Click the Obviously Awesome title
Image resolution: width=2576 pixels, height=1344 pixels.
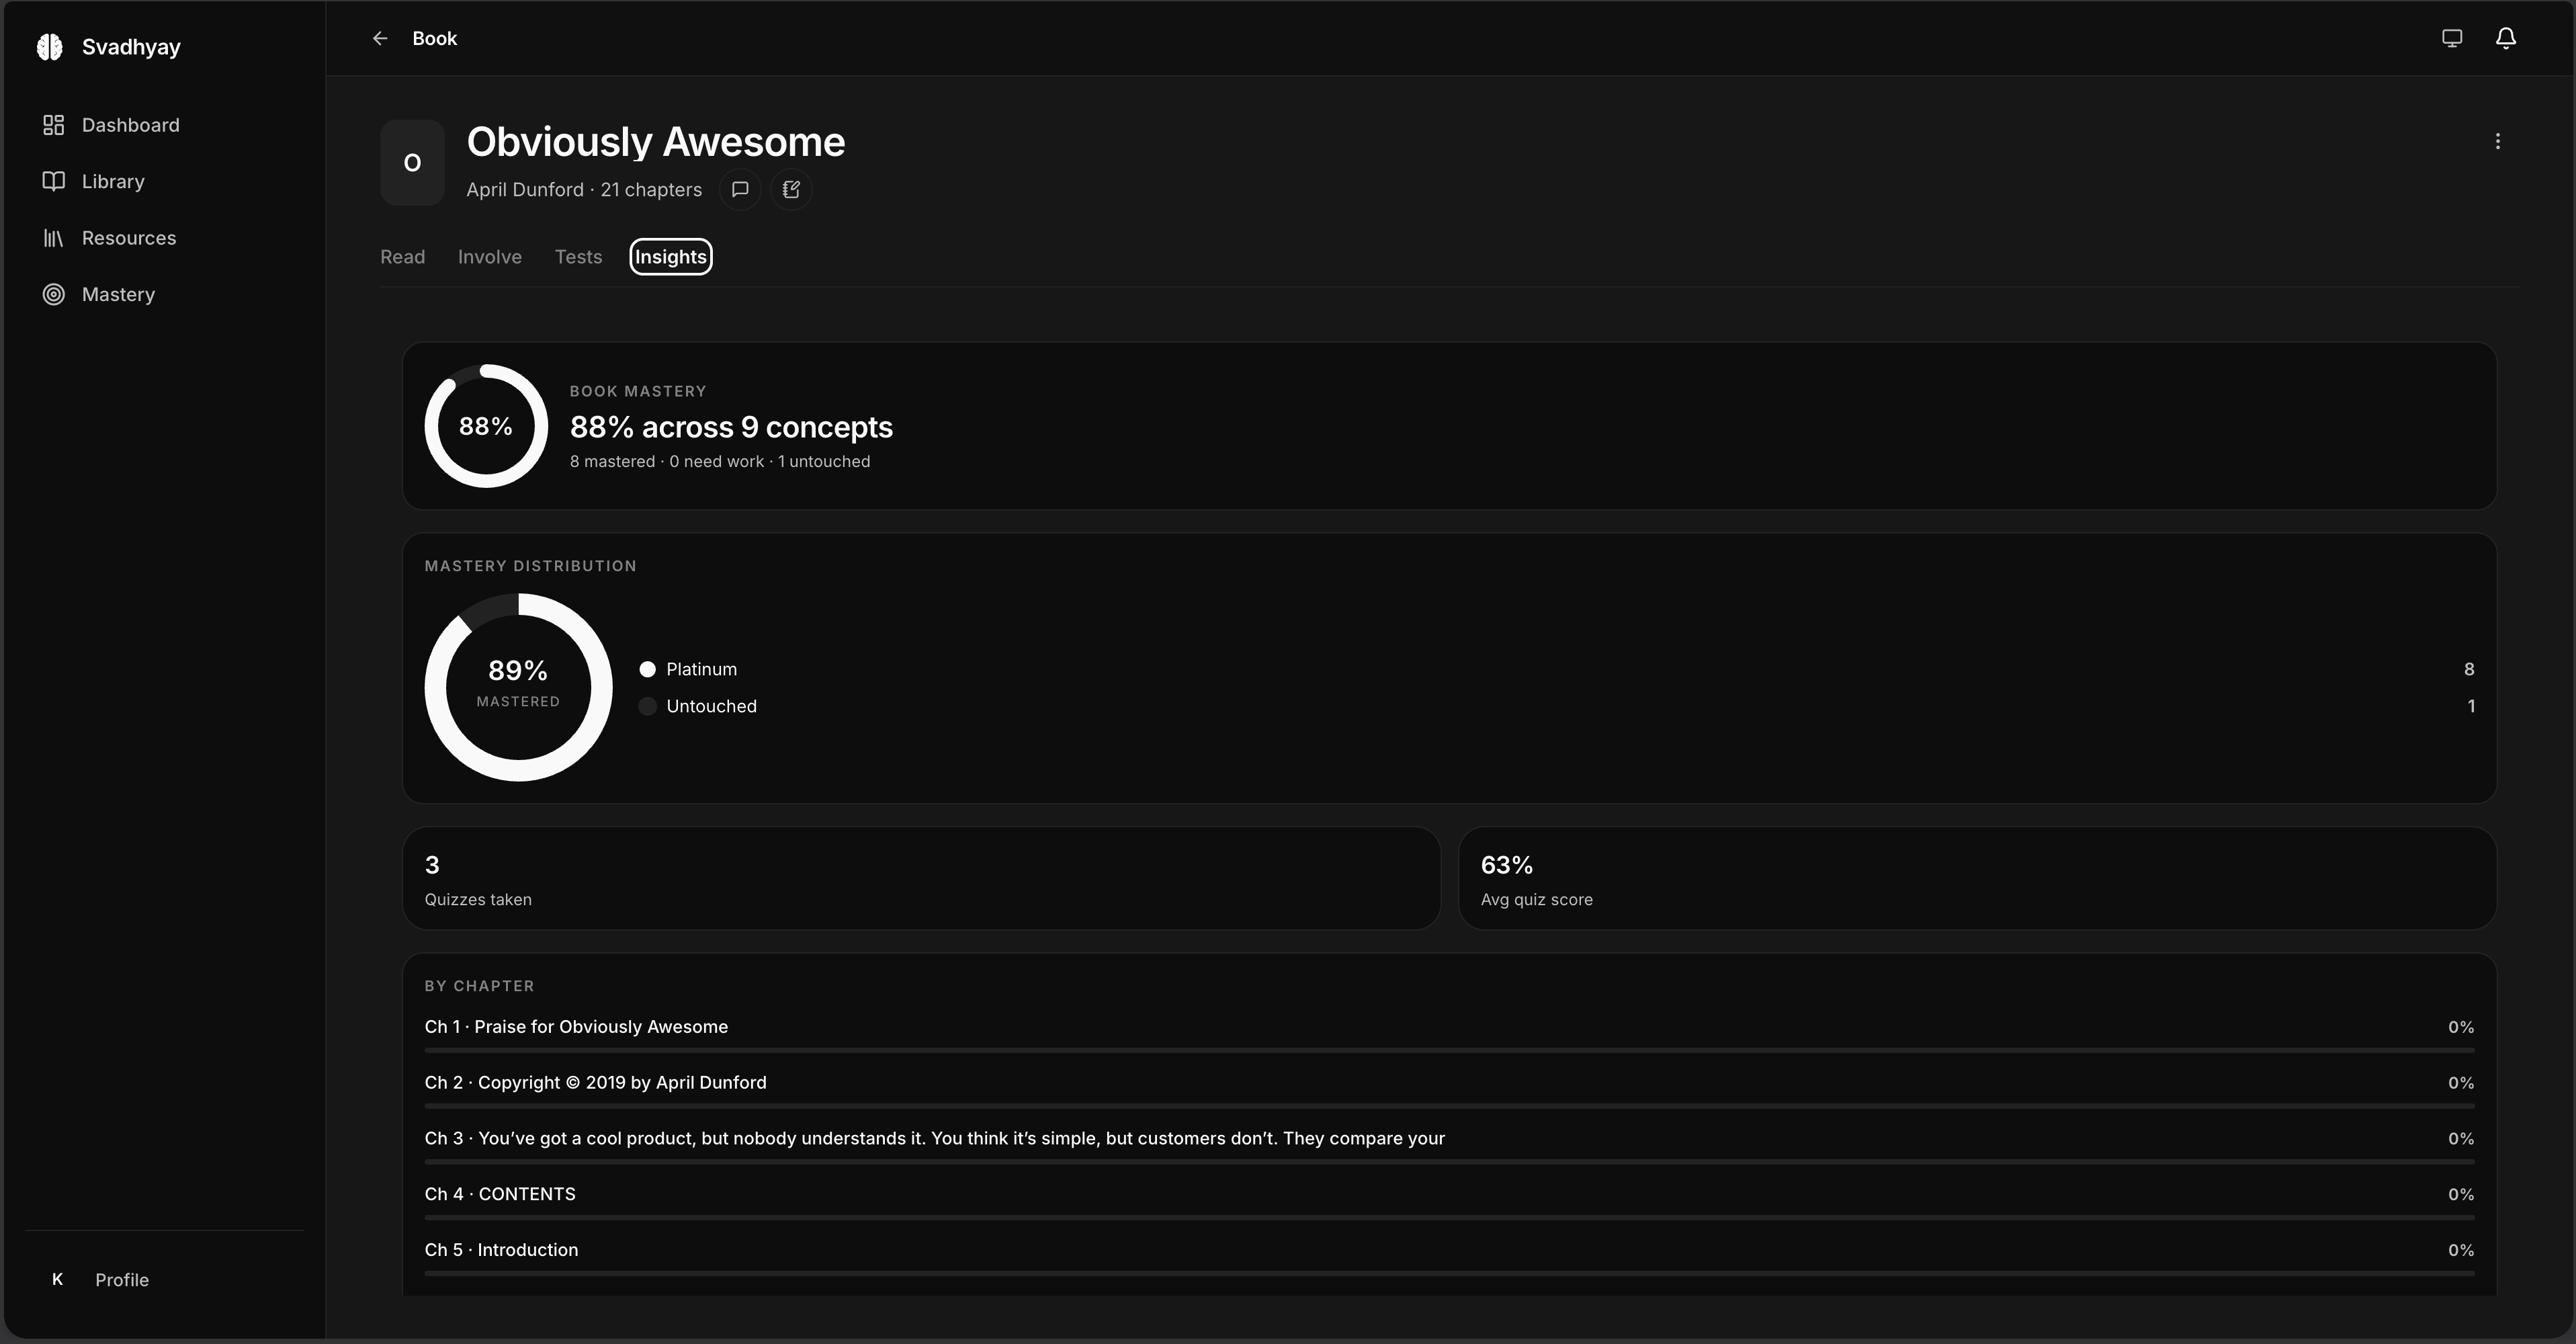point(656,142)
